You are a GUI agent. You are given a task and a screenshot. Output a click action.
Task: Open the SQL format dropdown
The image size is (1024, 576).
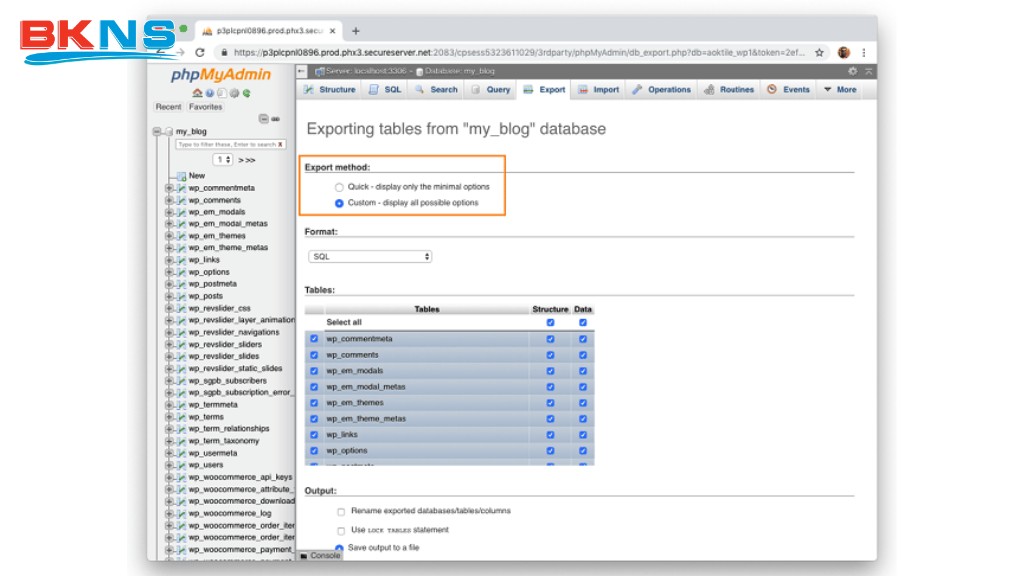coord(370,257)
